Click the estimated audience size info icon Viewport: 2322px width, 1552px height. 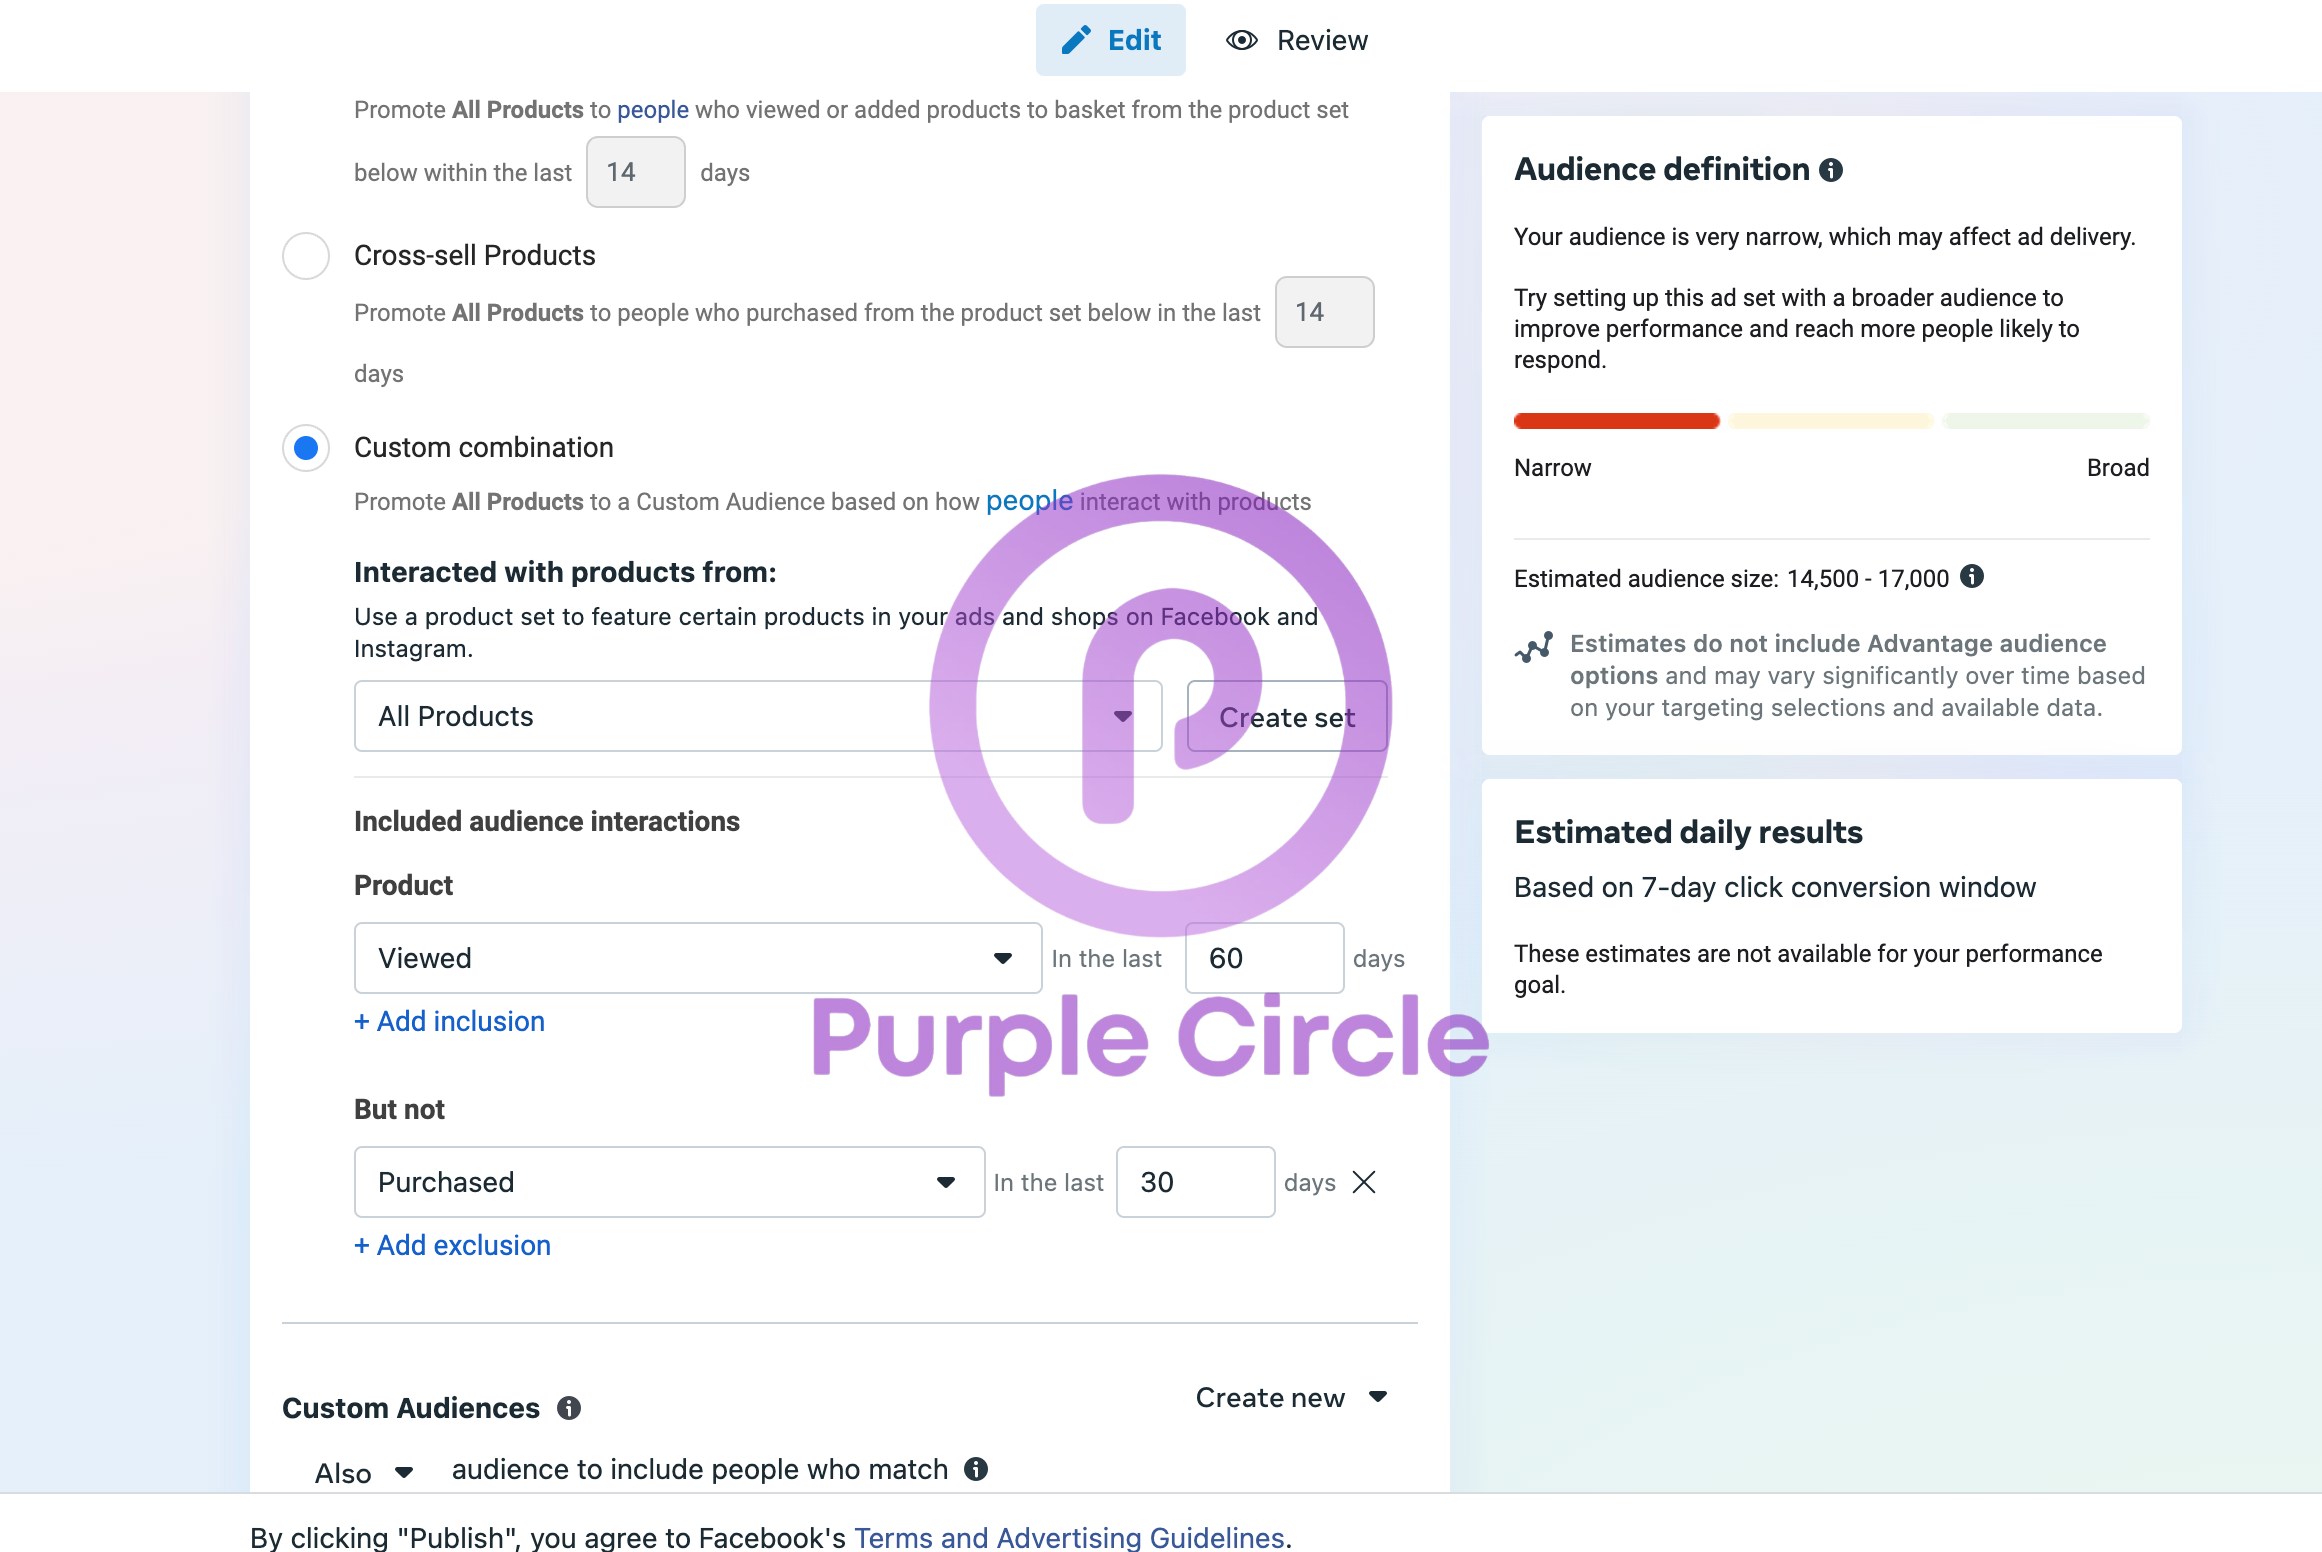pos(1972,576)
